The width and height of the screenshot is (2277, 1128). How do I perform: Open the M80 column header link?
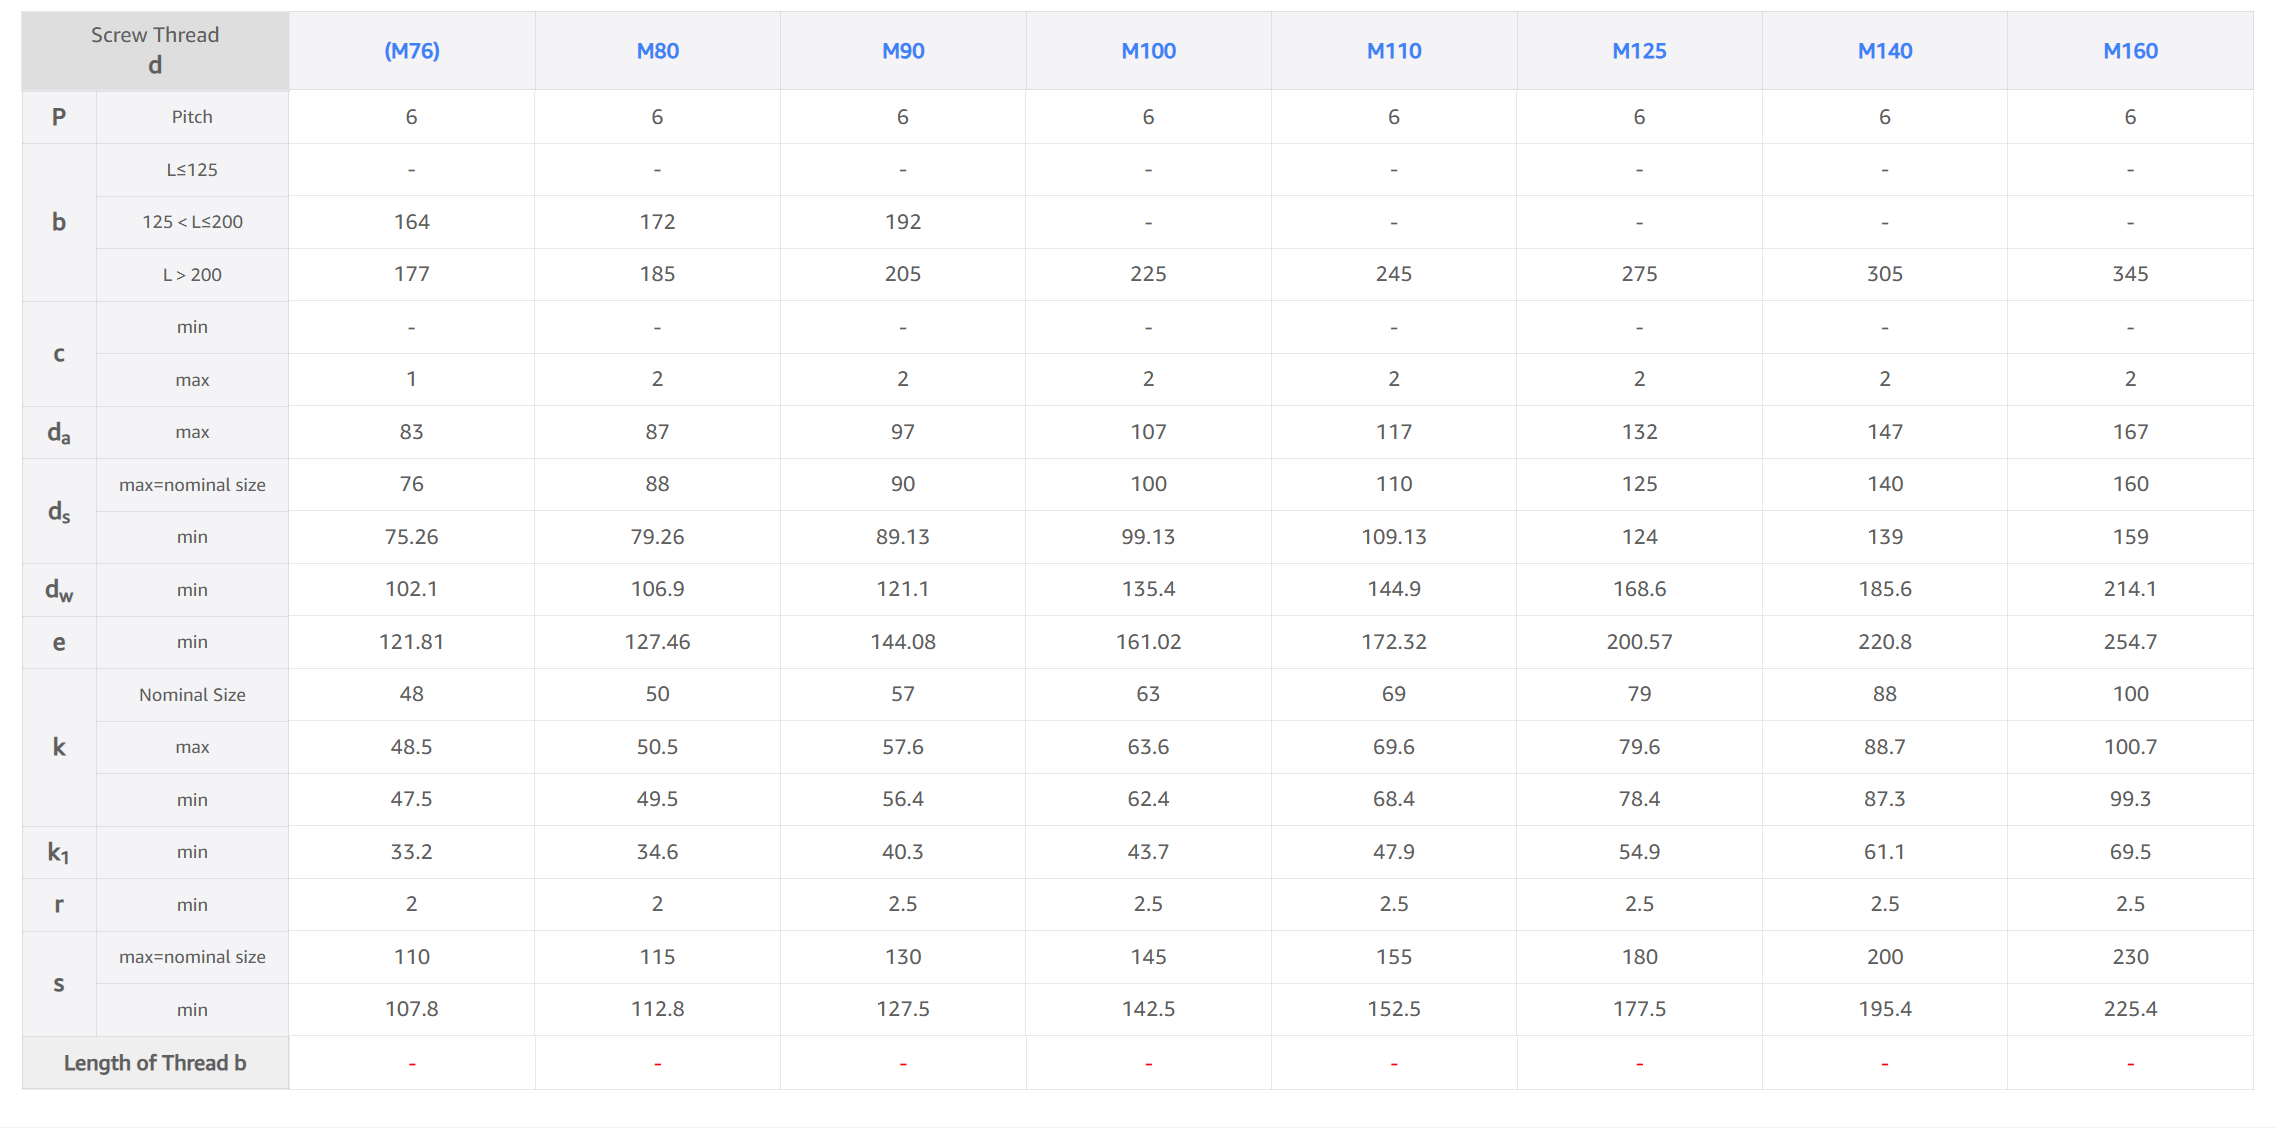(x=657, y=51)
